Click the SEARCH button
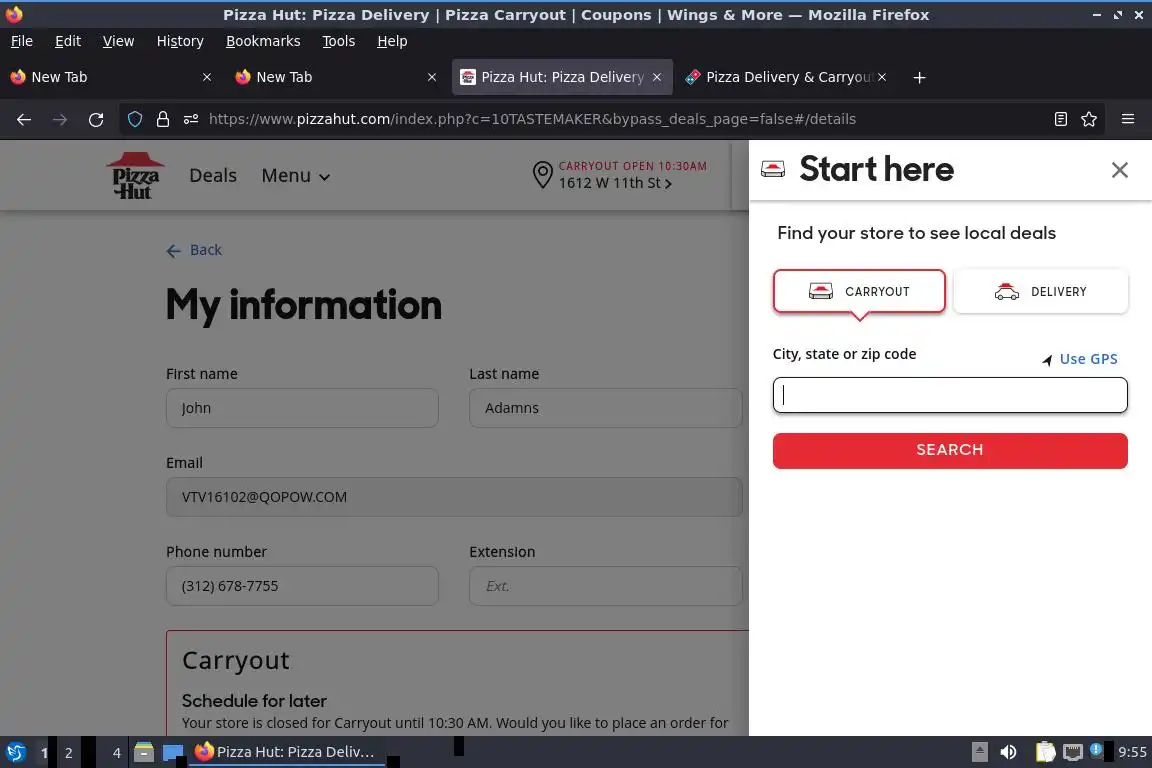This screenshot has width=1152, height=768. (950, 451)
